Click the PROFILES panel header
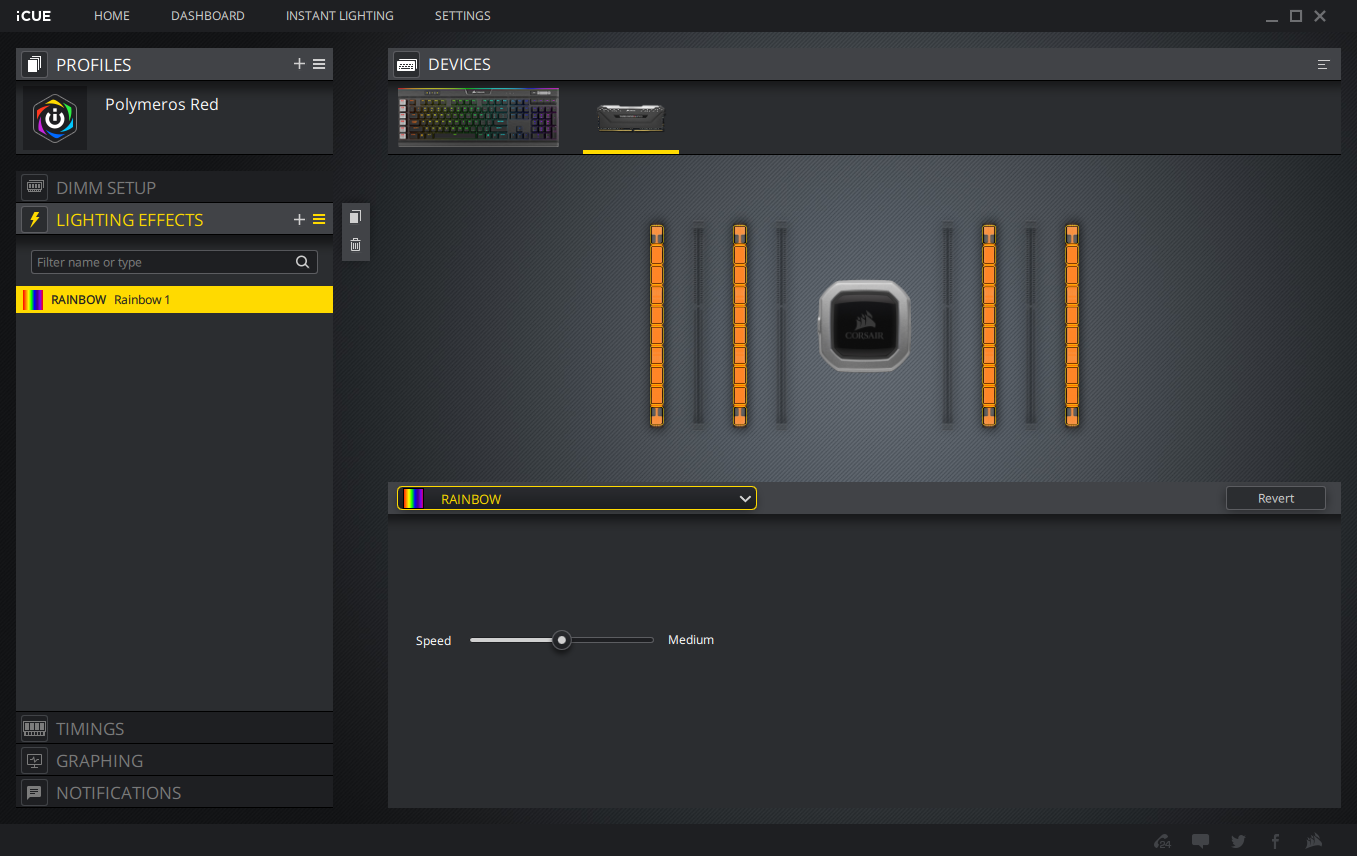The width and height of the screenshot is (1357, 856). click(175, 64)
